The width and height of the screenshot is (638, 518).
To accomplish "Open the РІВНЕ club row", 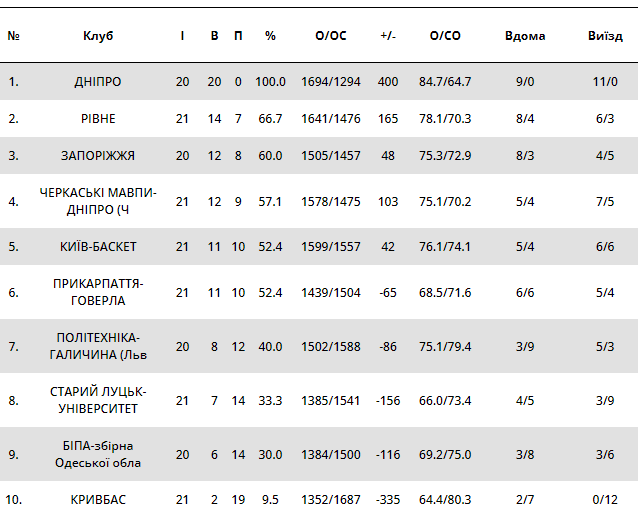I will (98, 119).
